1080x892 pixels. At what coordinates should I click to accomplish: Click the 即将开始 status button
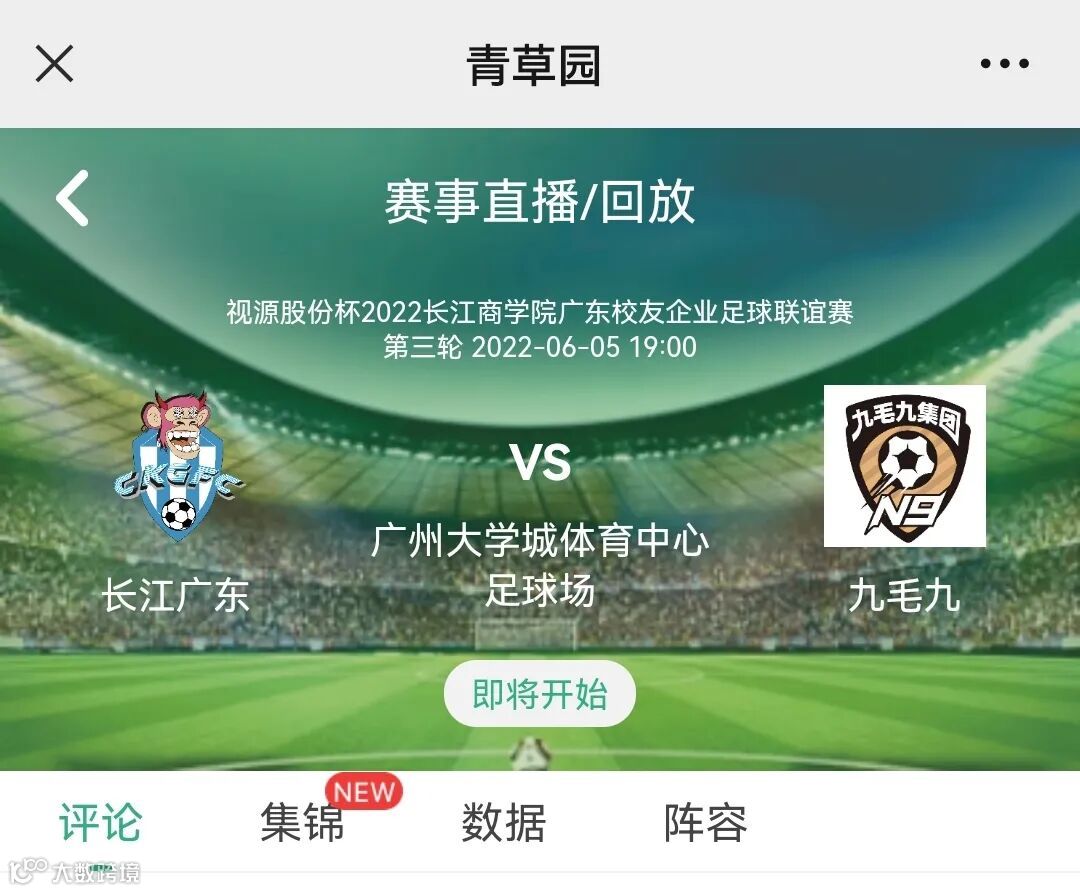539,694
